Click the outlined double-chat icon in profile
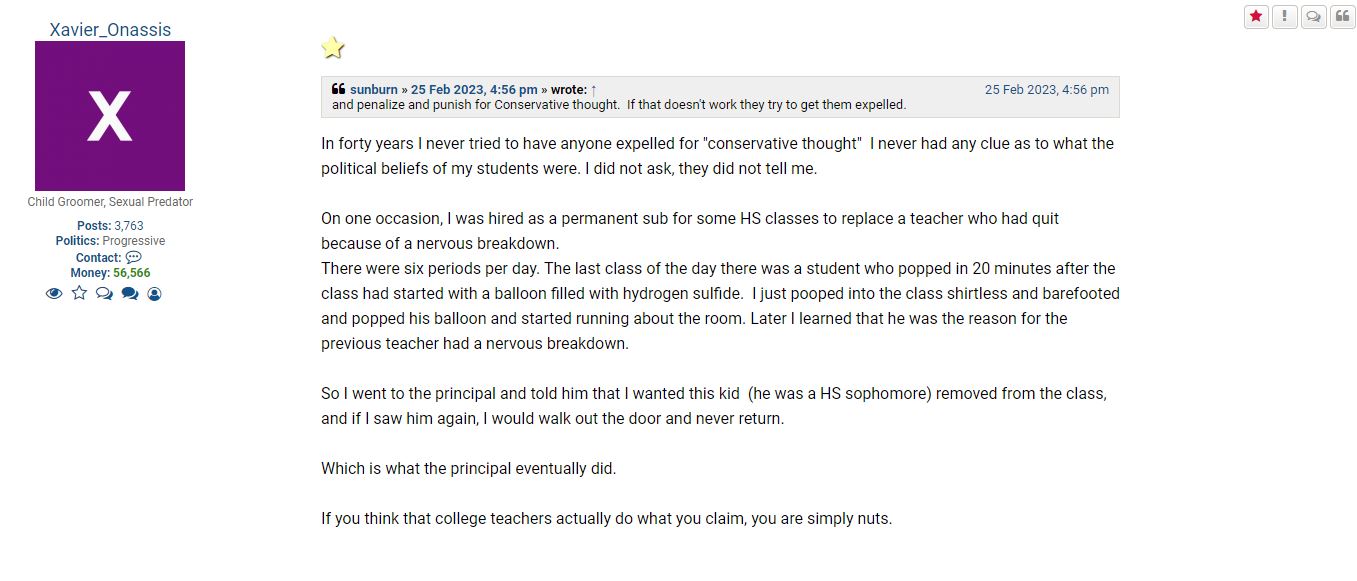Screen dimensions: 1357x581 click(104, 294)
